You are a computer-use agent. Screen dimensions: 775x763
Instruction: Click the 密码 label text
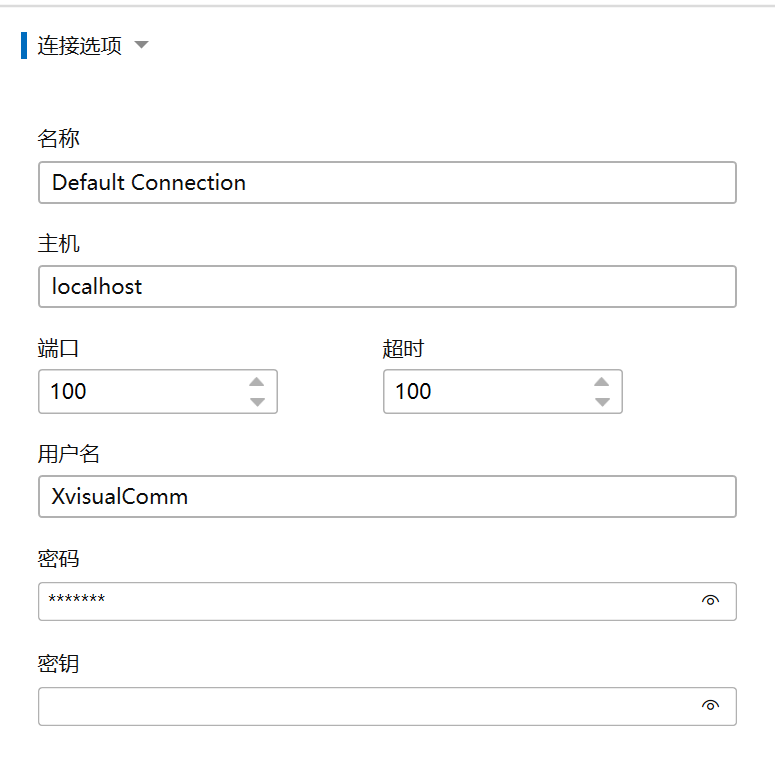[x=58, y=559]
